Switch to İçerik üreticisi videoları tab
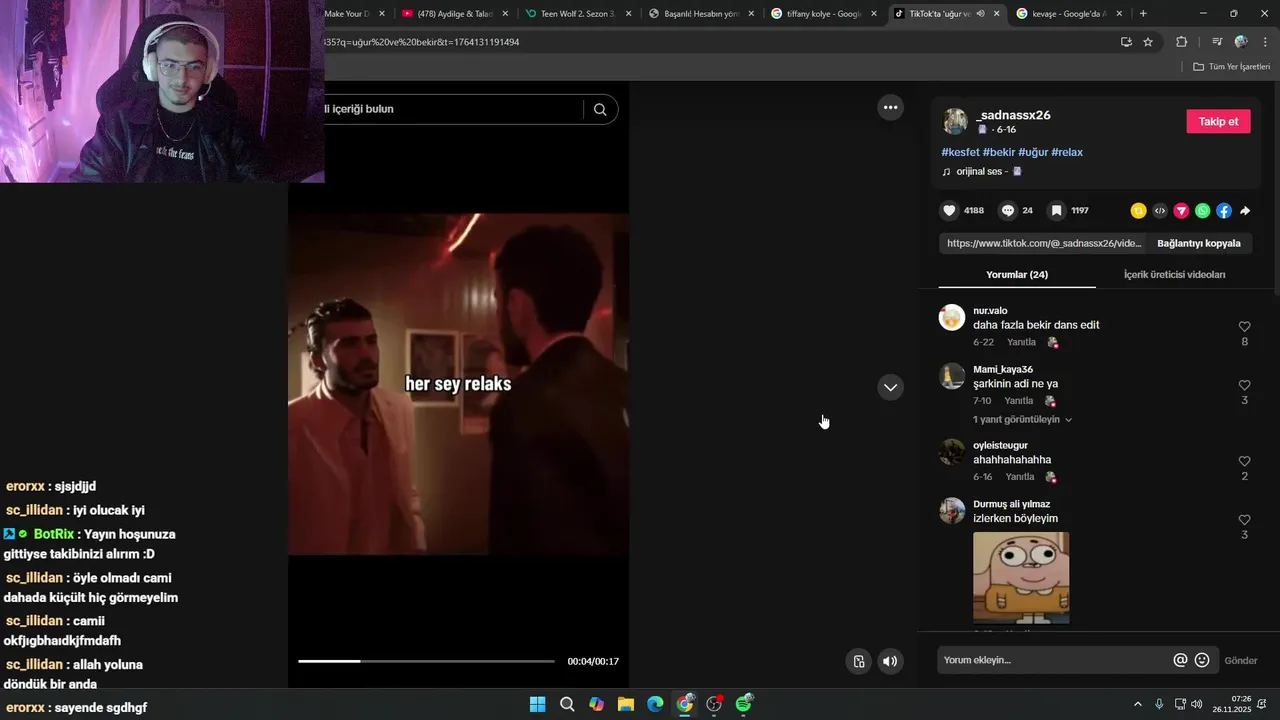The image size is (1280, 720). pyautogui.click(x=1174, y=275)
